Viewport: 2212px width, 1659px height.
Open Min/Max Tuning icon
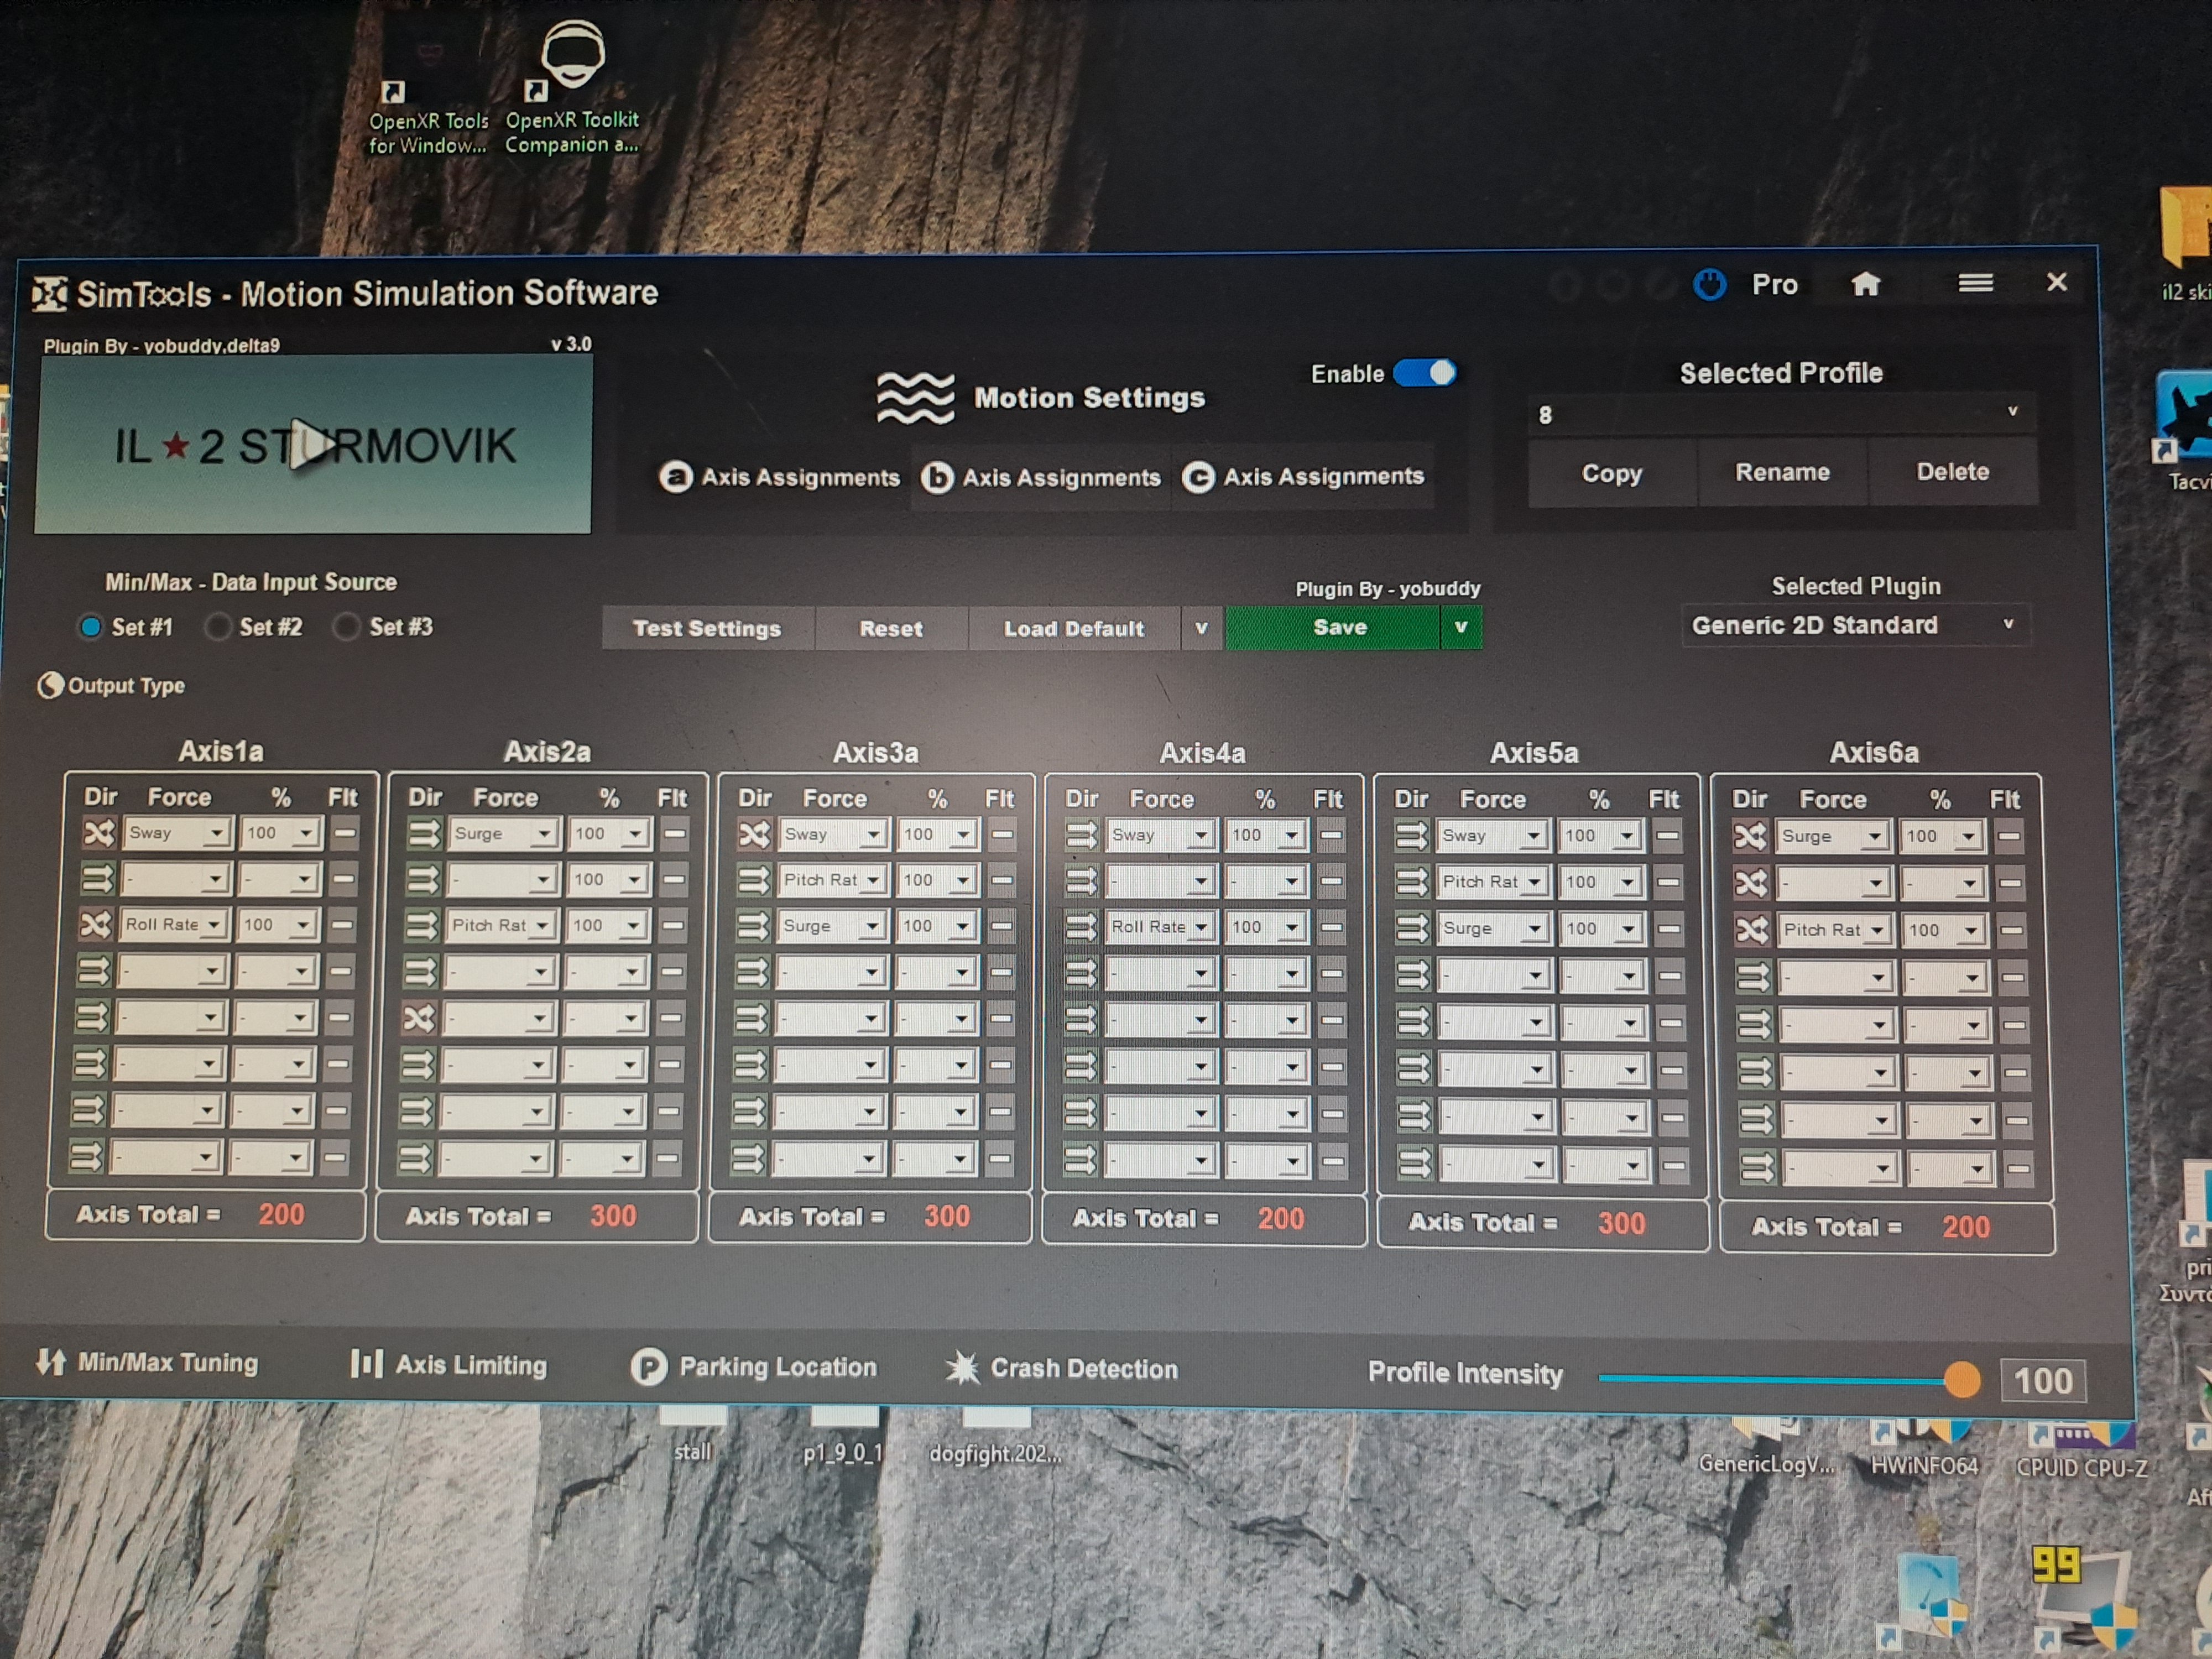(50, 1361)
